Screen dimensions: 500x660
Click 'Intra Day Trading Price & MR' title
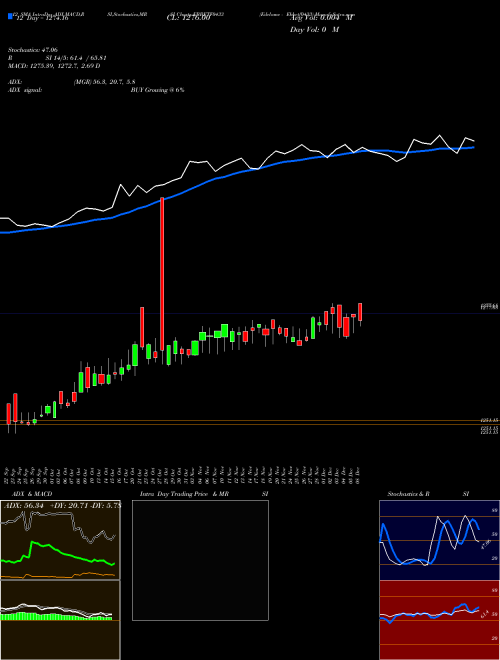185,494
